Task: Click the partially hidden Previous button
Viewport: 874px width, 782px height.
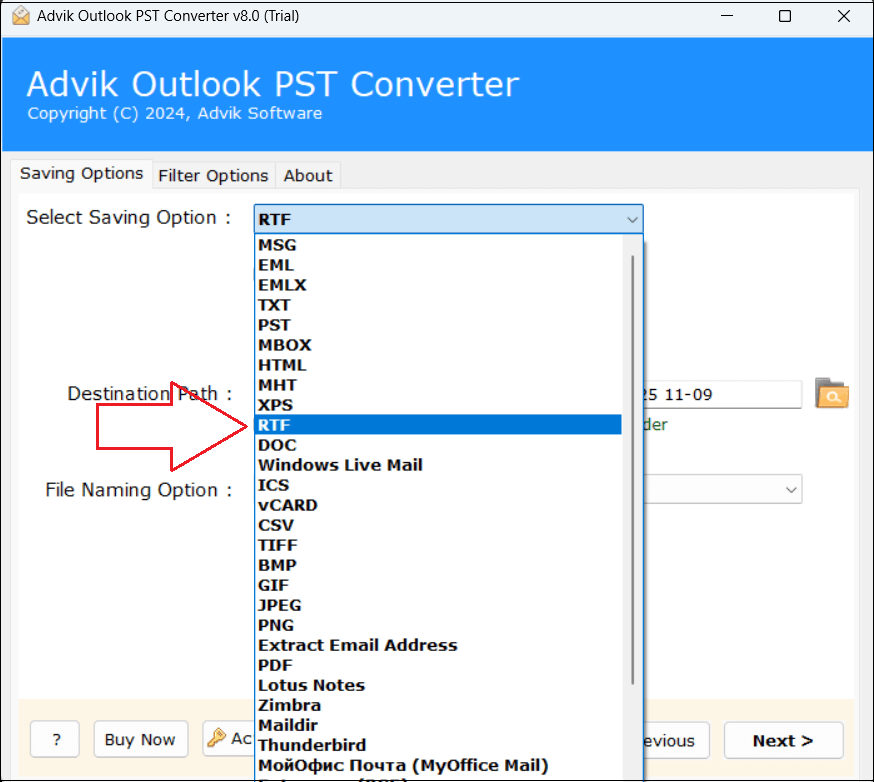Action: tap(676, 741)
